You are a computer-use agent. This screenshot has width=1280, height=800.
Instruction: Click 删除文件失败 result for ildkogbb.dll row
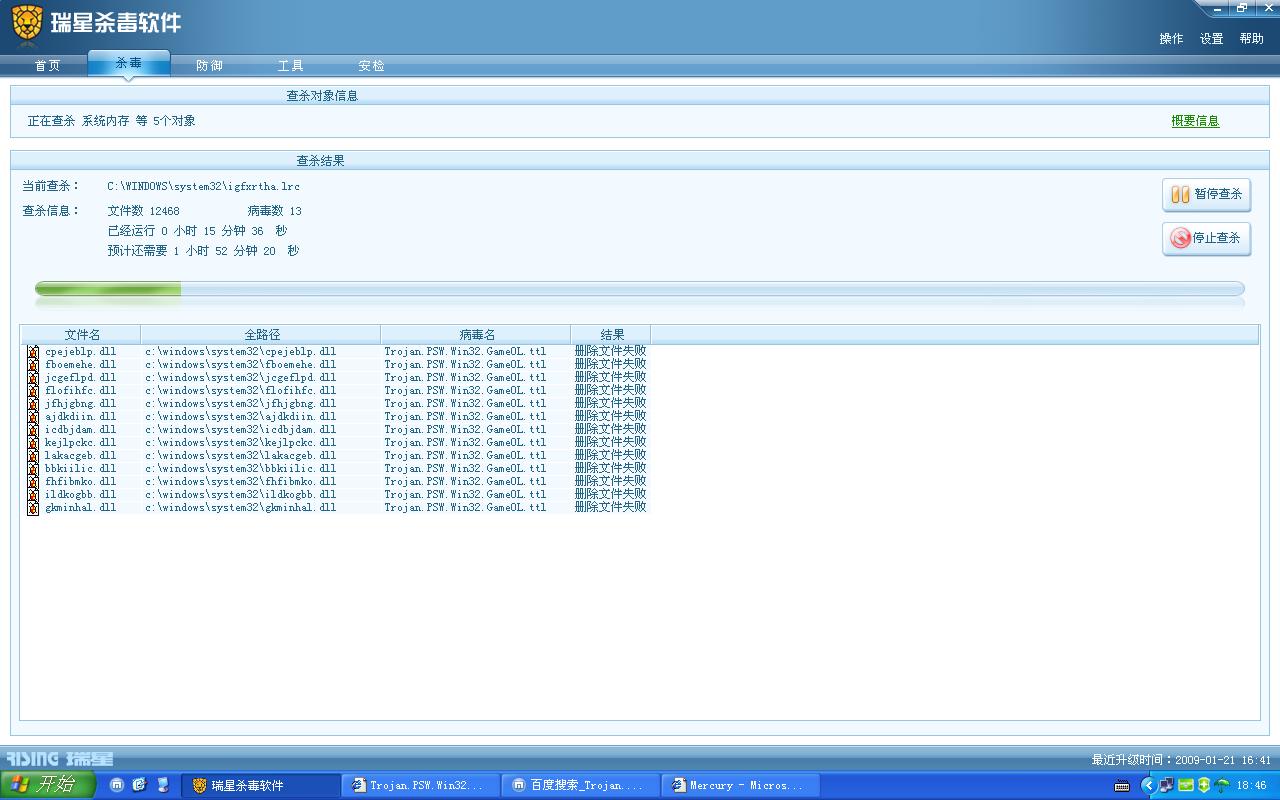coord(610,495)
